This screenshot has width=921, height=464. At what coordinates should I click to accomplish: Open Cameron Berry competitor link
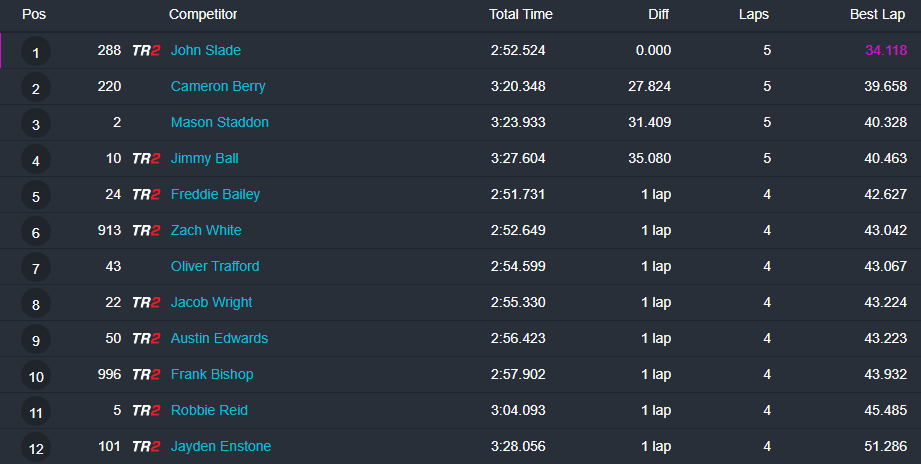point(218,87)
